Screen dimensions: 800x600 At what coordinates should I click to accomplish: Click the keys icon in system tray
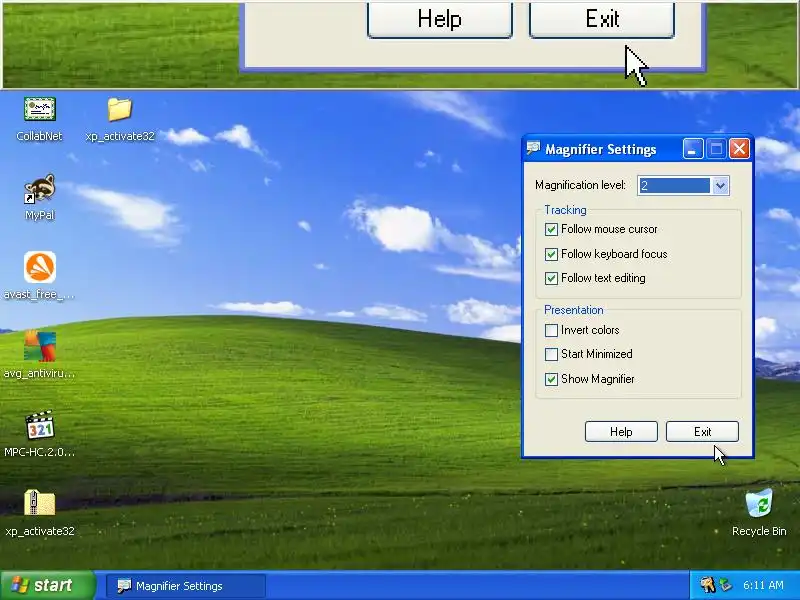(707, 585)
